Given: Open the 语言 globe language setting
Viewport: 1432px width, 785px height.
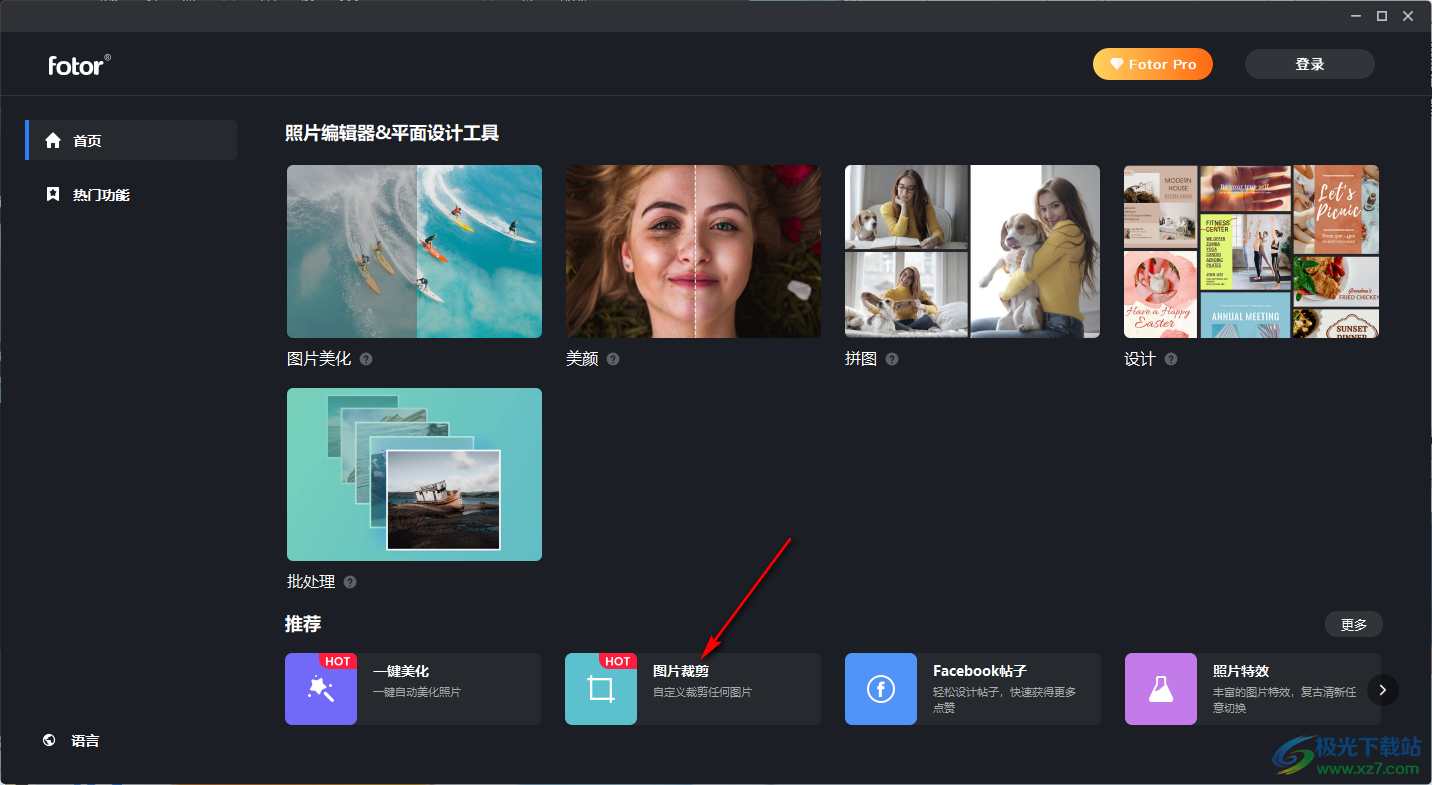Looking at the screenshot, I should (71, 741).
